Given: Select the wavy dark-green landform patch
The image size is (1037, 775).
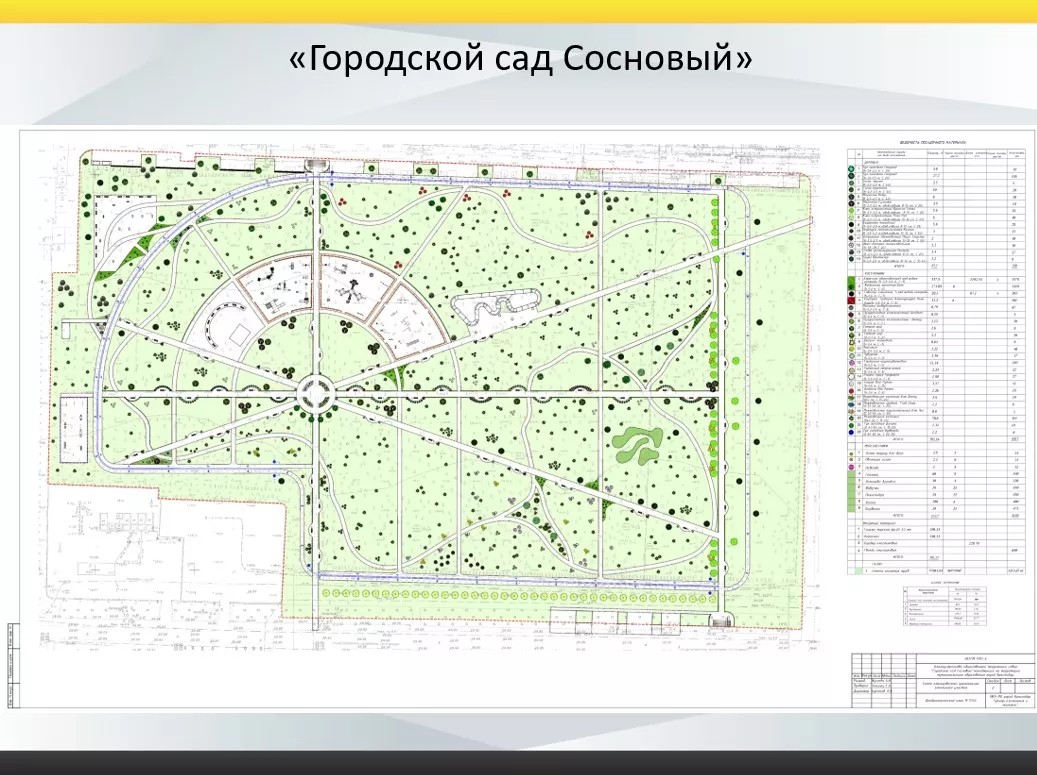Looking at the screenshot, I should (x=637, y=445).
